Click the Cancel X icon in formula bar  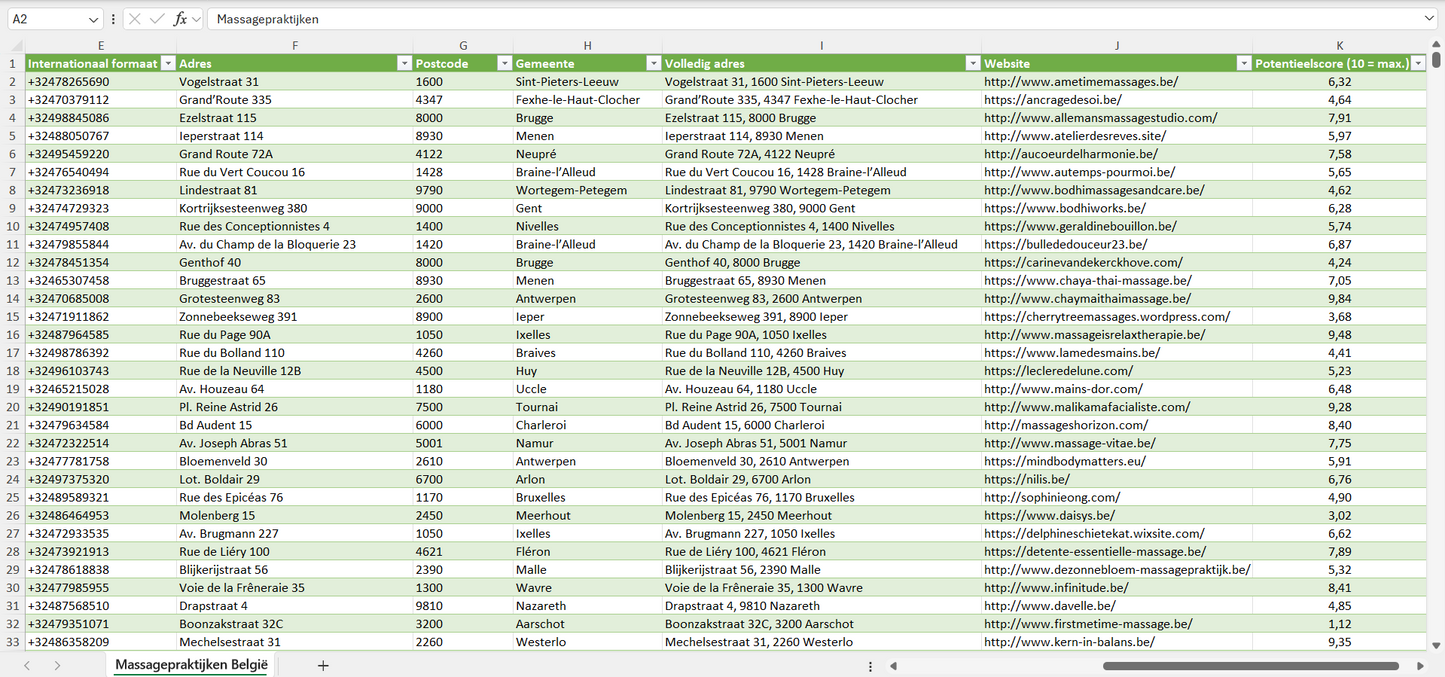135,19
